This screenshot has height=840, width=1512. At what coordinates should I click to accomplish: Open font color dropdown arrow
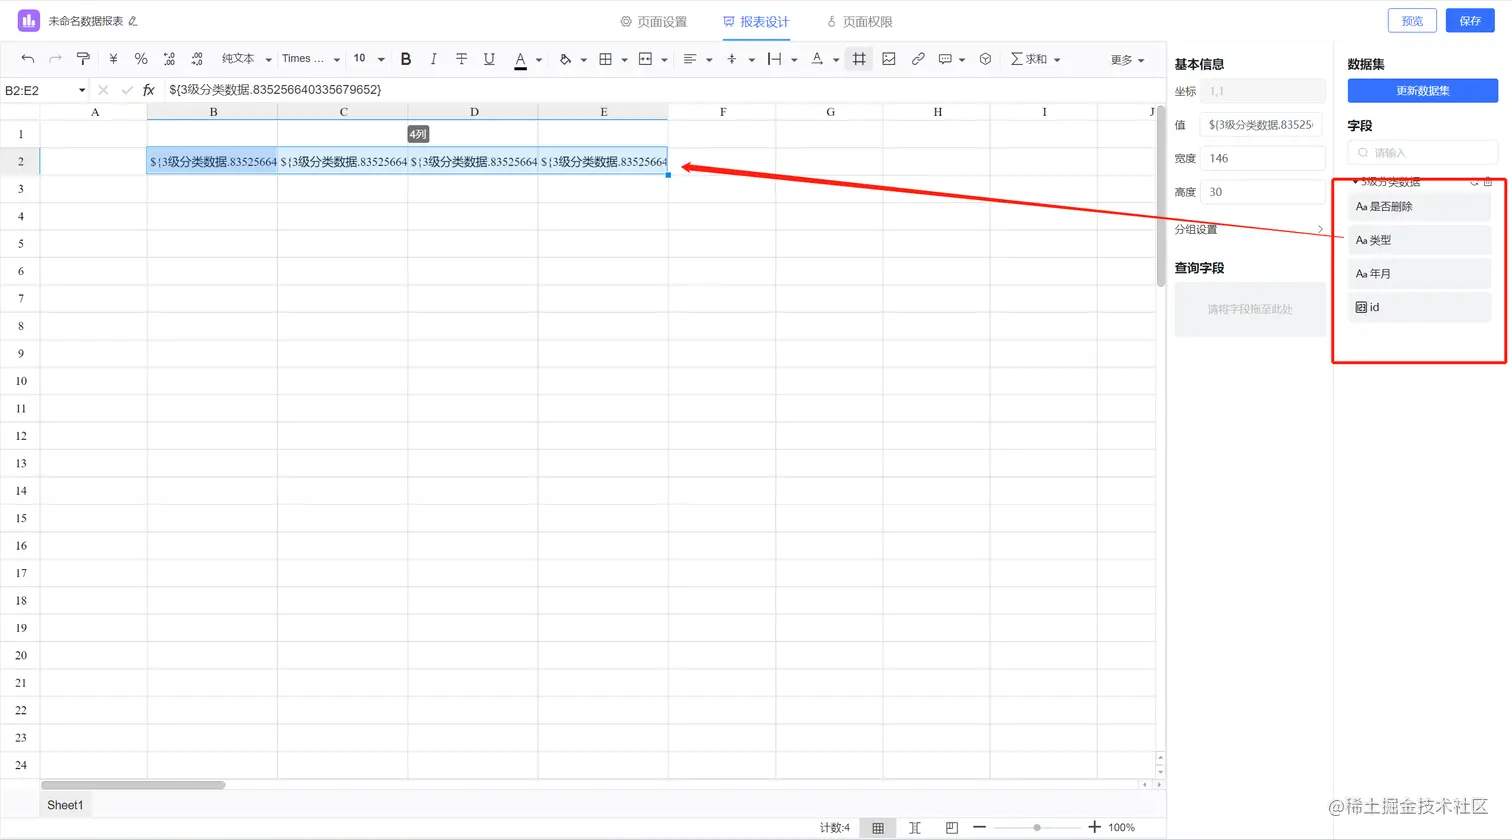[x=539, y=60]
